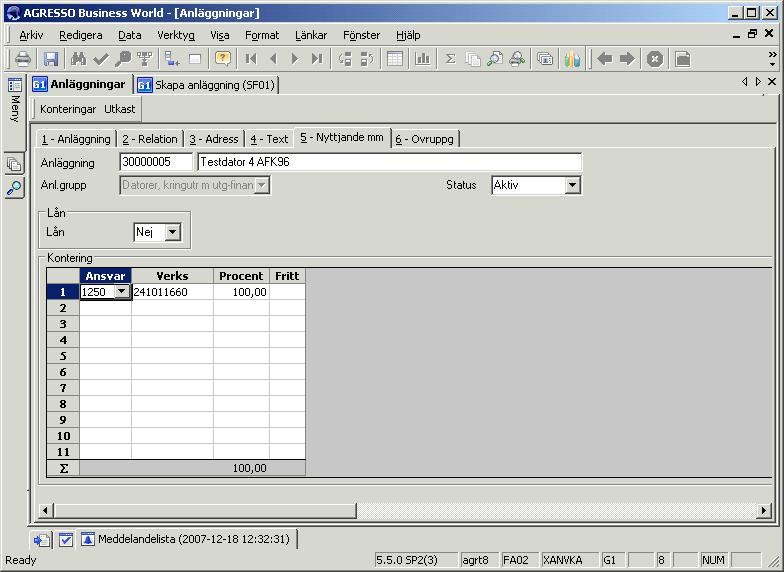Viewport: 784px width, 572px height.
Task: Click the bar chart toolbar icon
Action: tap(422, 59)
